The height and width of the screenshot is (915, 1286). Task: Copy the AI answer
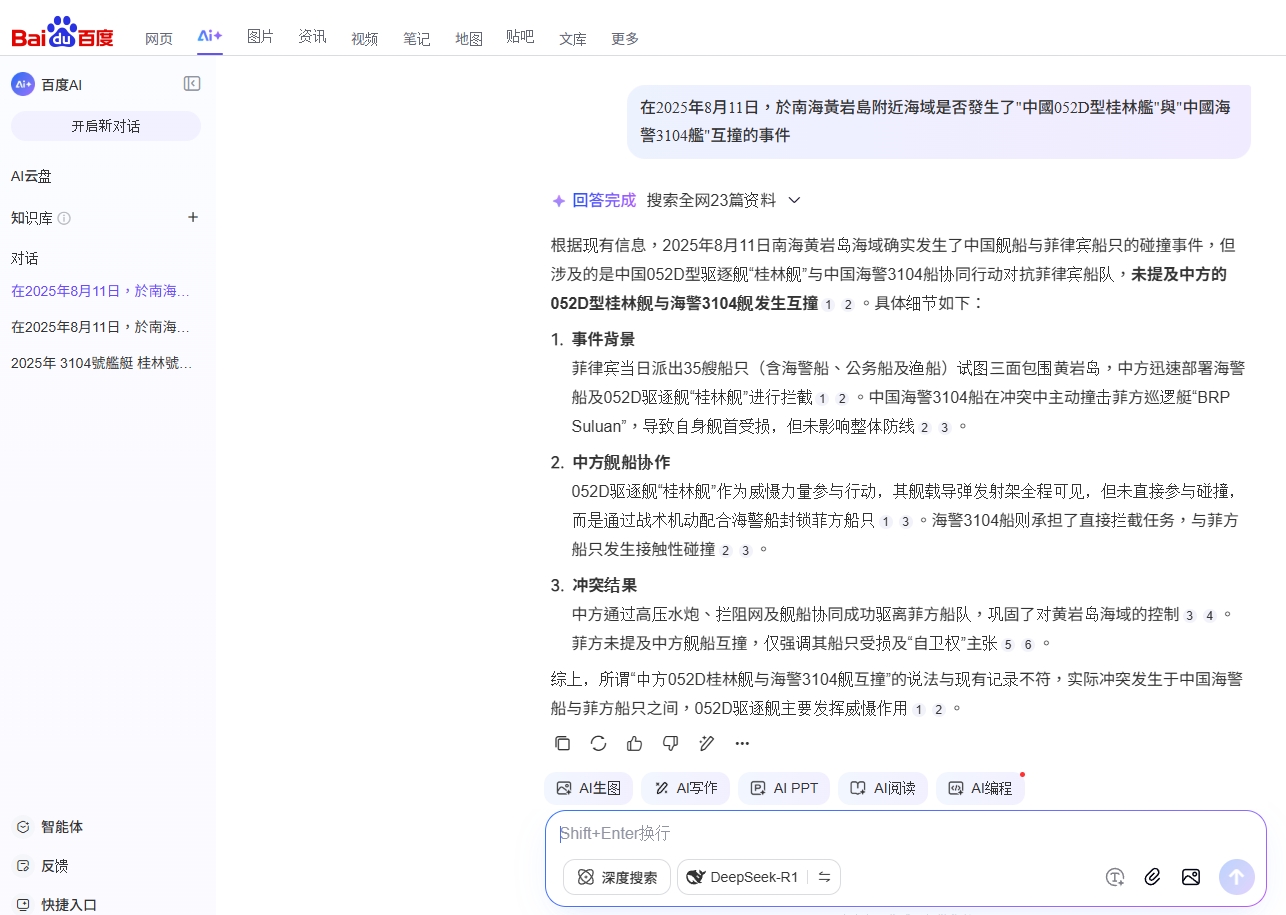(563, 743)
